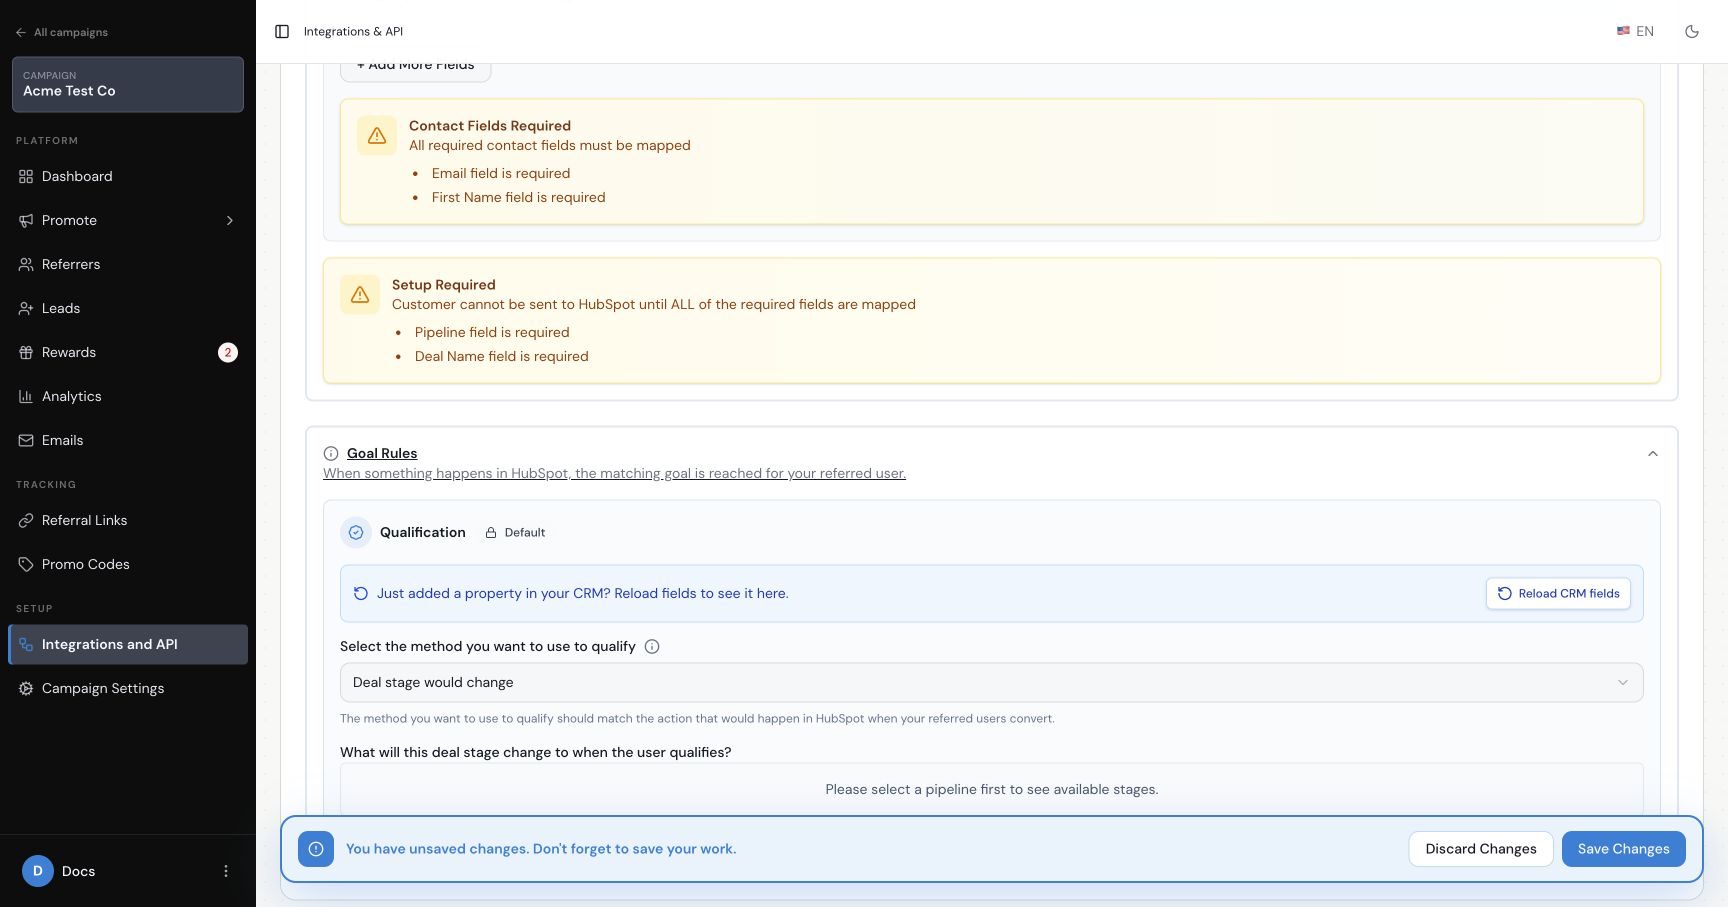The height and width of the screenshot is (907, 1728).
Task: Go back to All campaigns
Action: [x=62, y=32]
